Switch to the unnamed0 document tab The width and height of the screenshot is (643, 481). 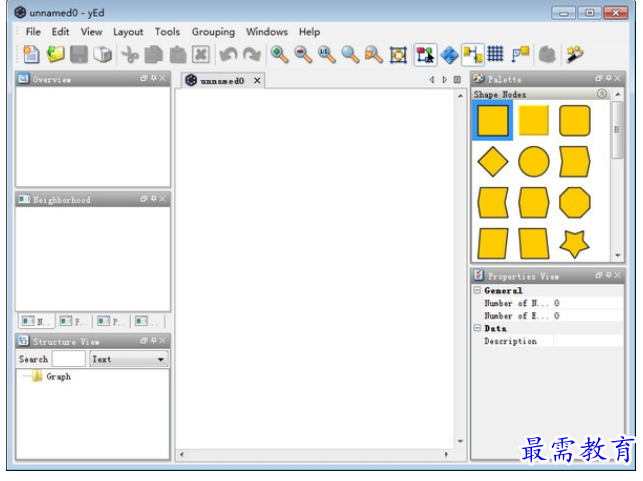tap(221, 81)
